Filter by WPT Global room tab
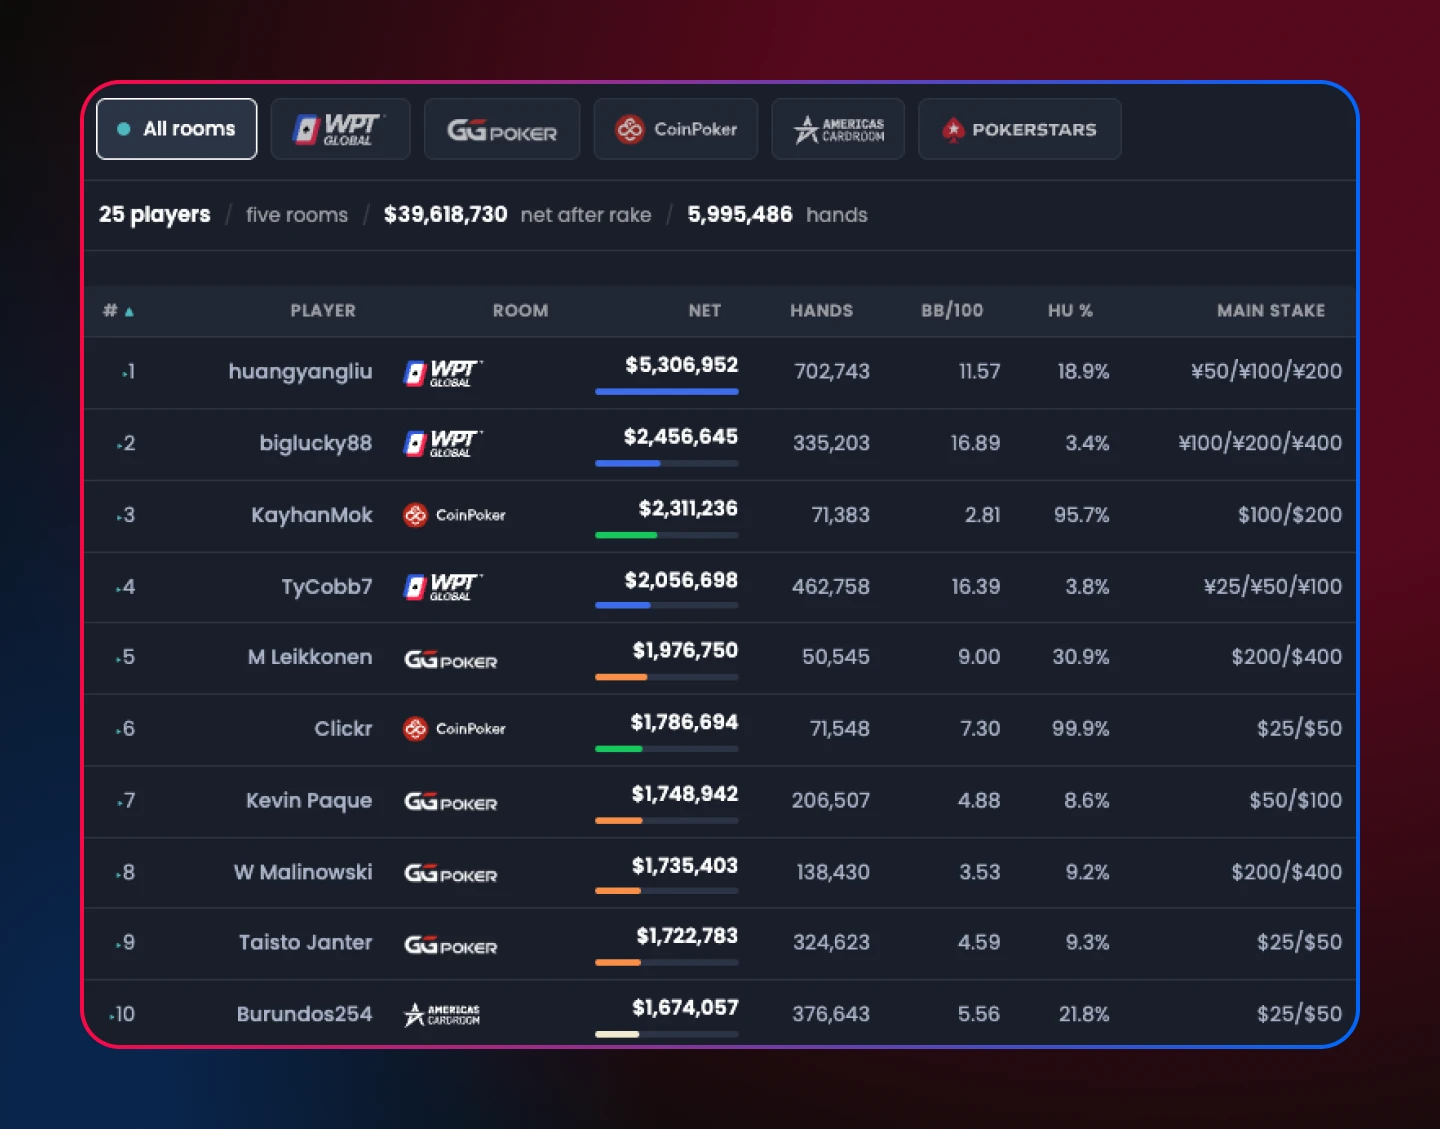Screen dimensions: 1440x1129 pyautogui.click(x=340, y=129)
